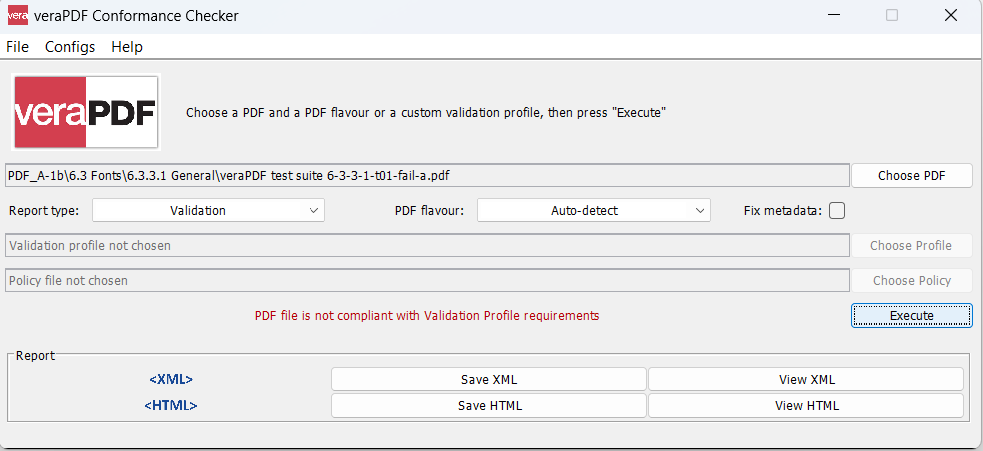This screenshot has width=983, height=451.
Task: Click the Choose Policy button
Action: (x=912, y=280)
